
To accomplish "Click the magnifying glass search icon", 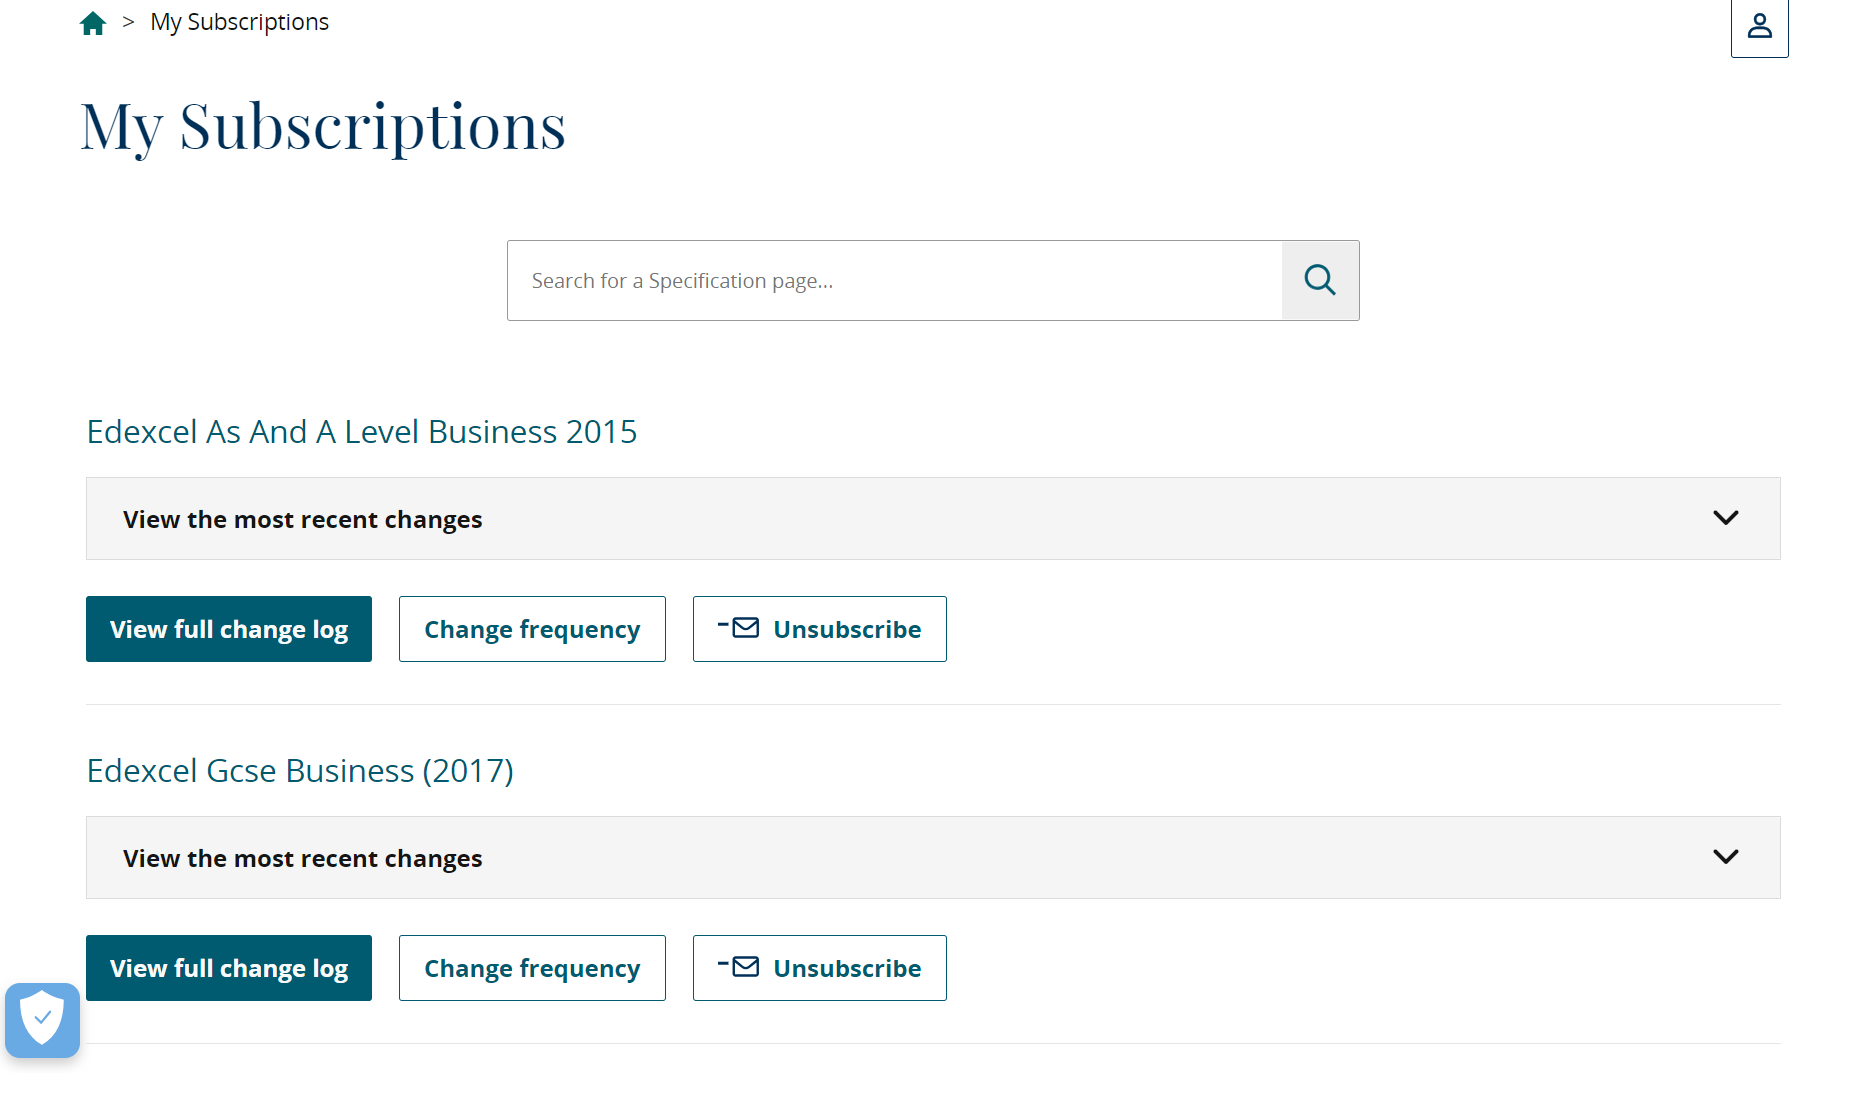I will point(1320,280).
